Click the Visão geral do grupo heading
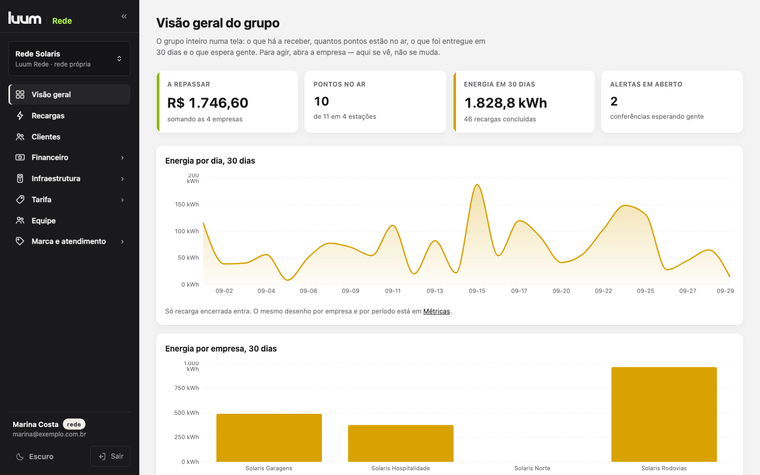Screen dimensions: 760x475 [218, 23]
